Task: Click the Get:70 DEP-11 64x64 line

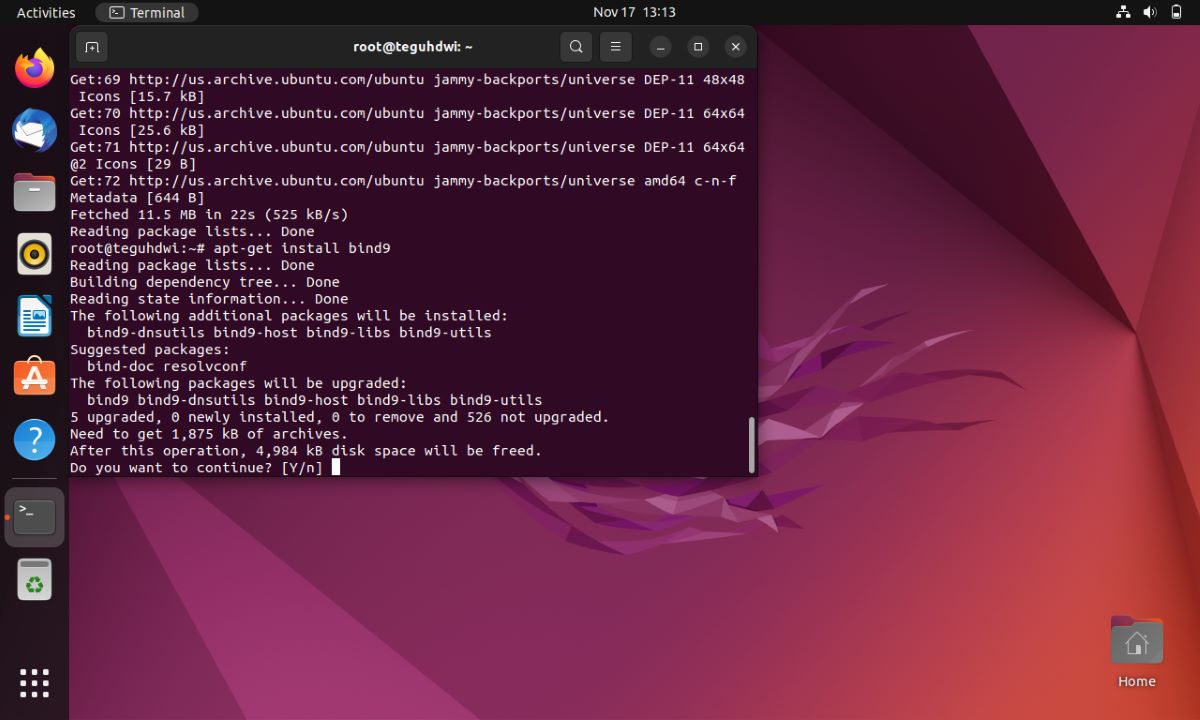Action: tap(407, 113)
